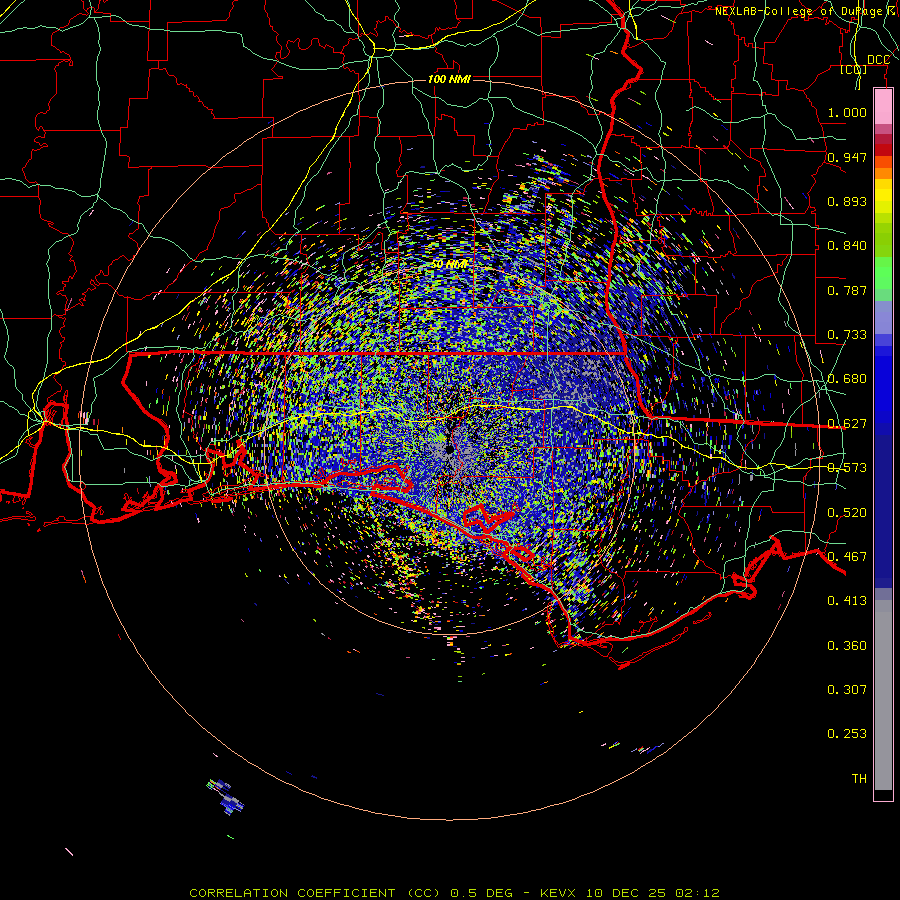The width and height of the screenshot is (900, 900).
Task: Click the black radar site dot at center
Action: pos(449,449)
